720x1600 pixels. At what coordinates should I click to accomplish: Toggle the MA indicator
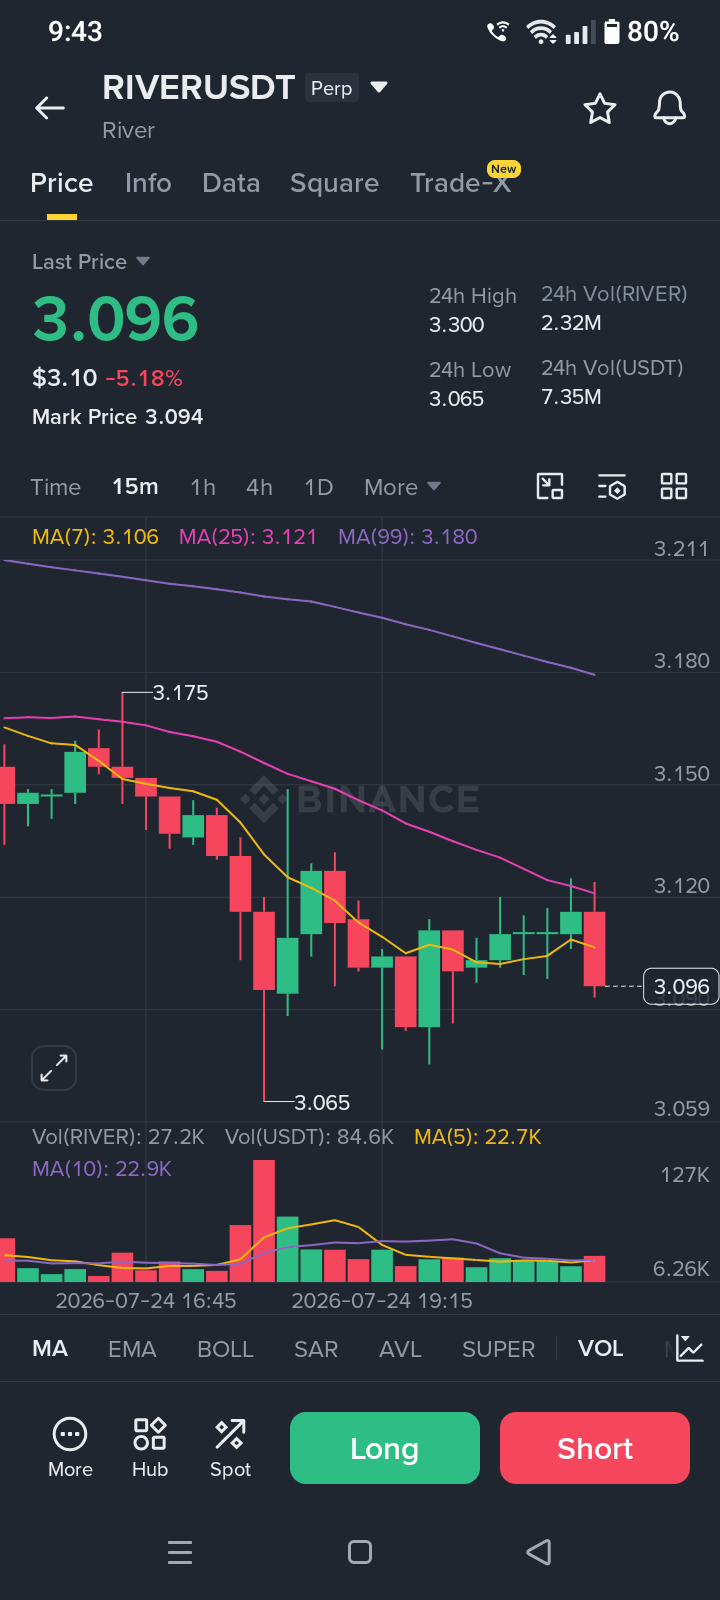tap(50, 1348)
